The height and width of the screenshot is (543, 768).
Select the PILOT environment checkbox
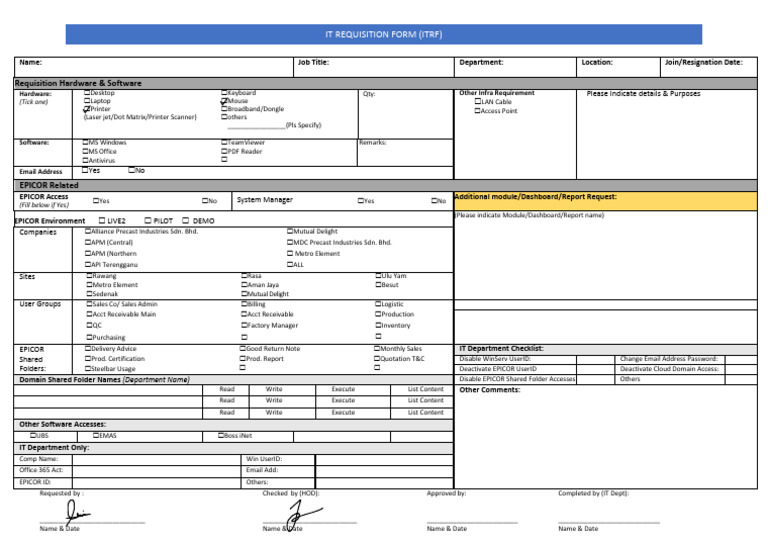[x=148, y=220]
